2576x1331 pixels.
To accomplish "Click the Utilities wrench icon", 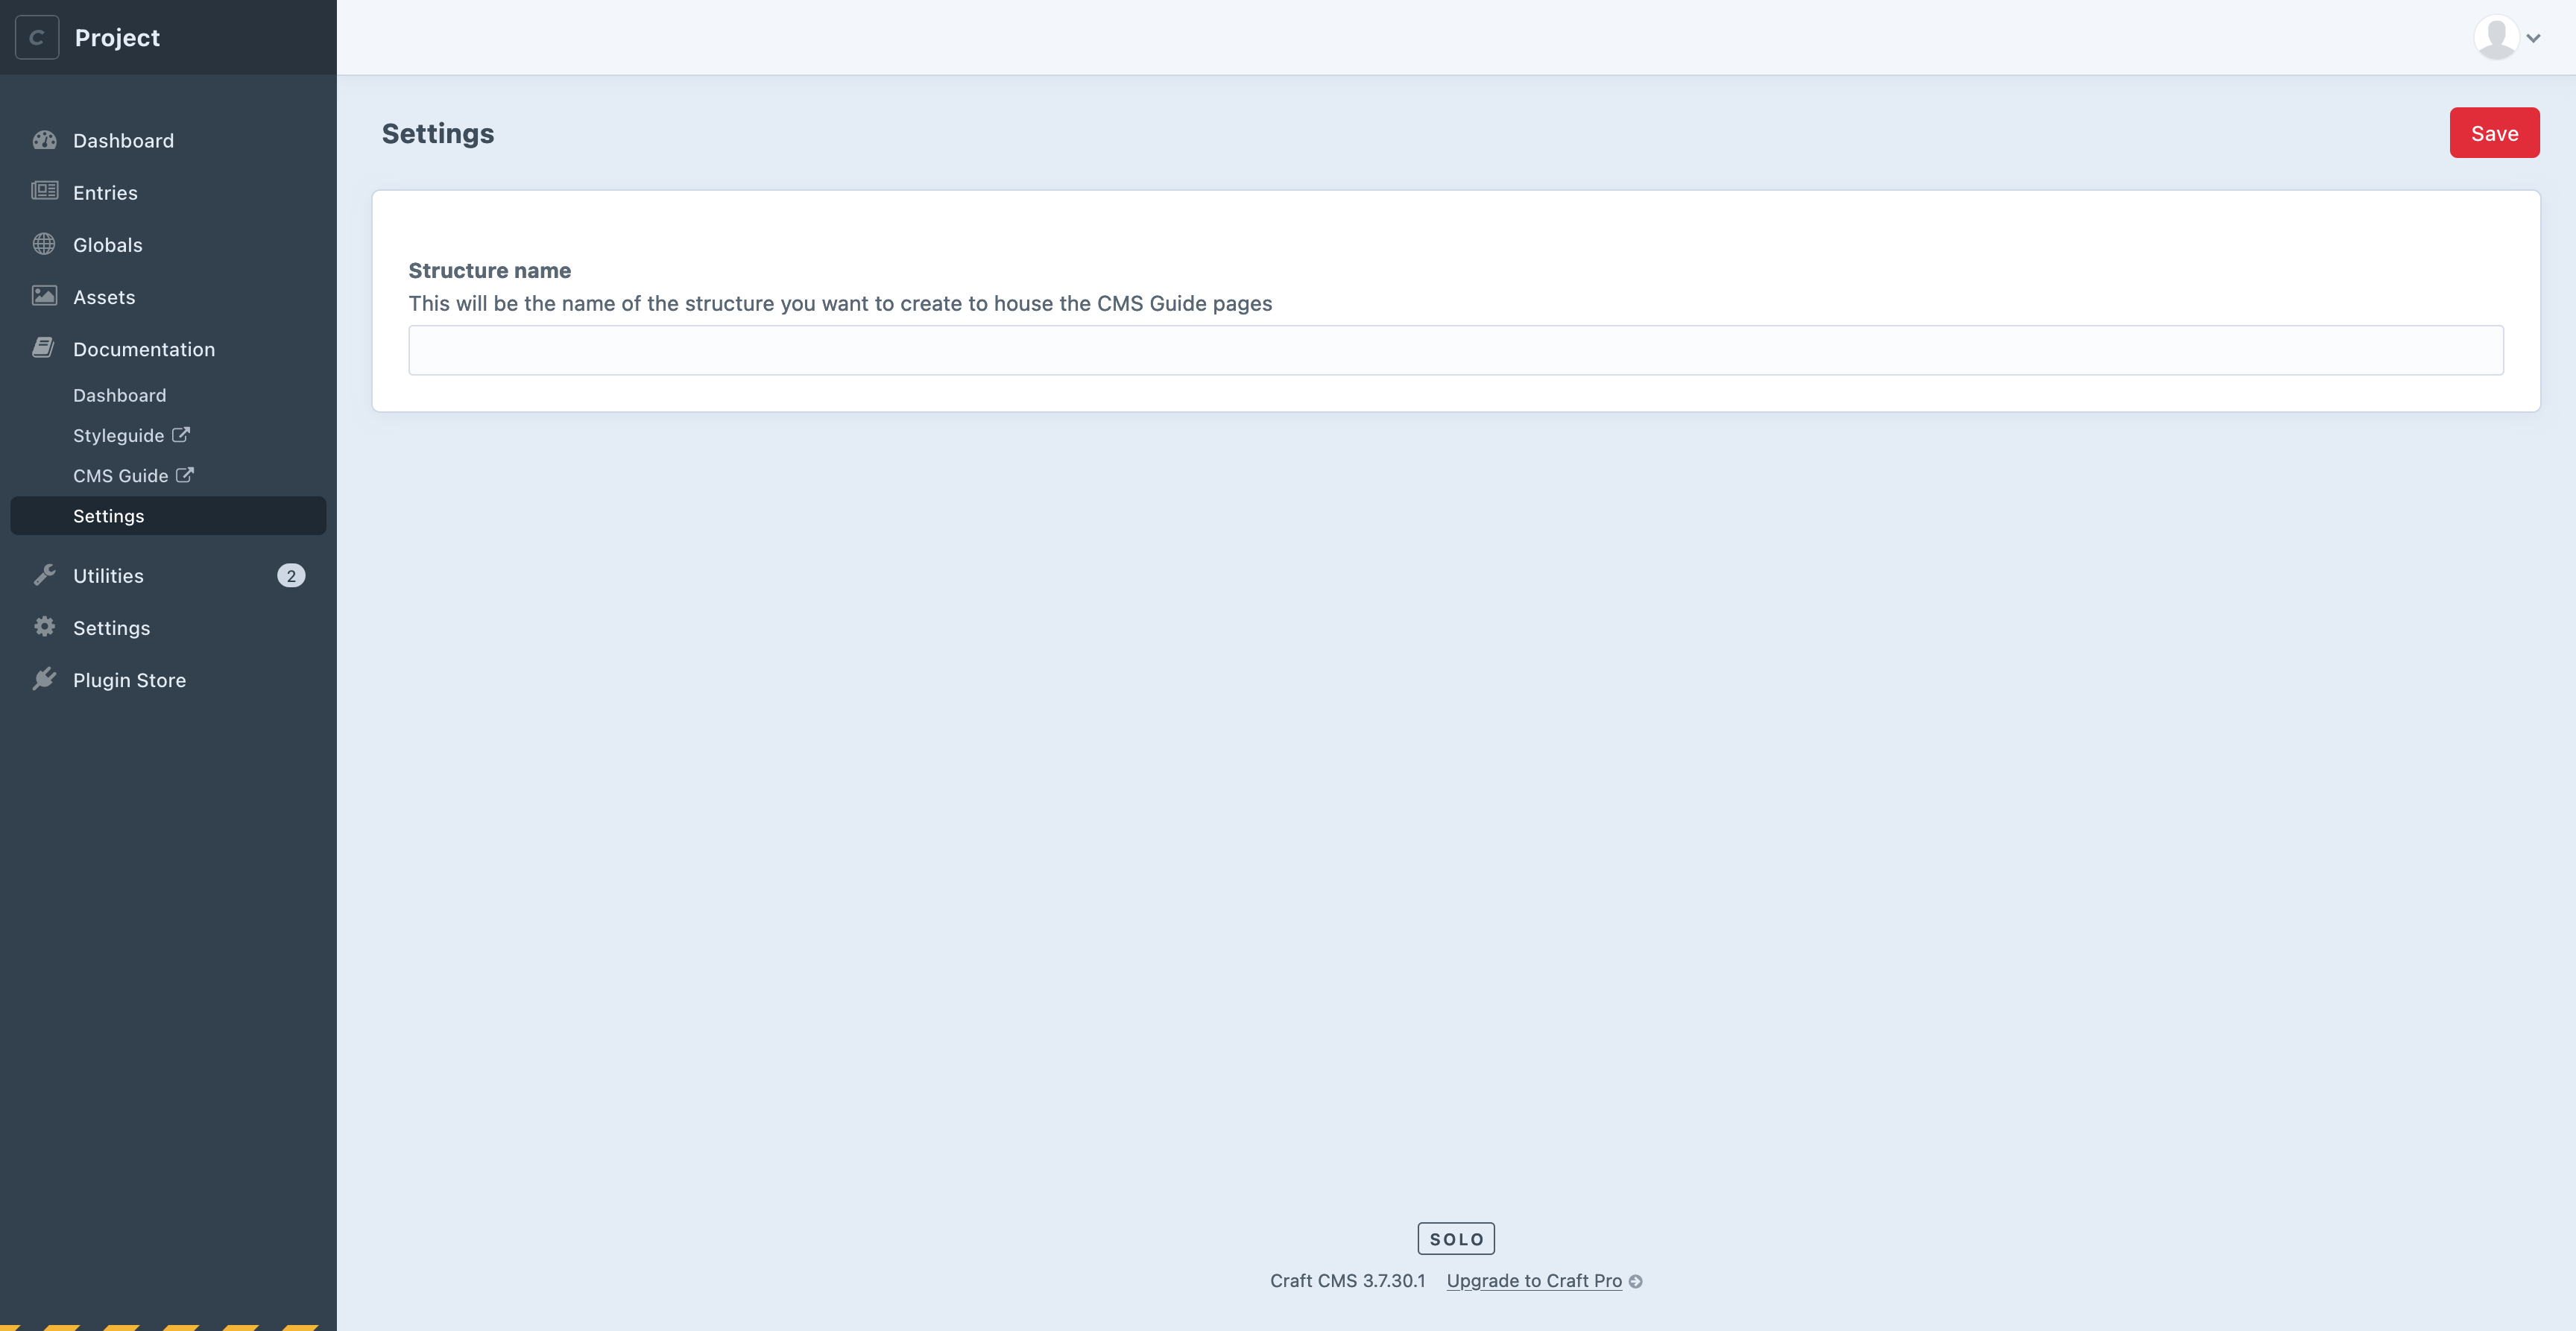I will click(x=44, y=575).
